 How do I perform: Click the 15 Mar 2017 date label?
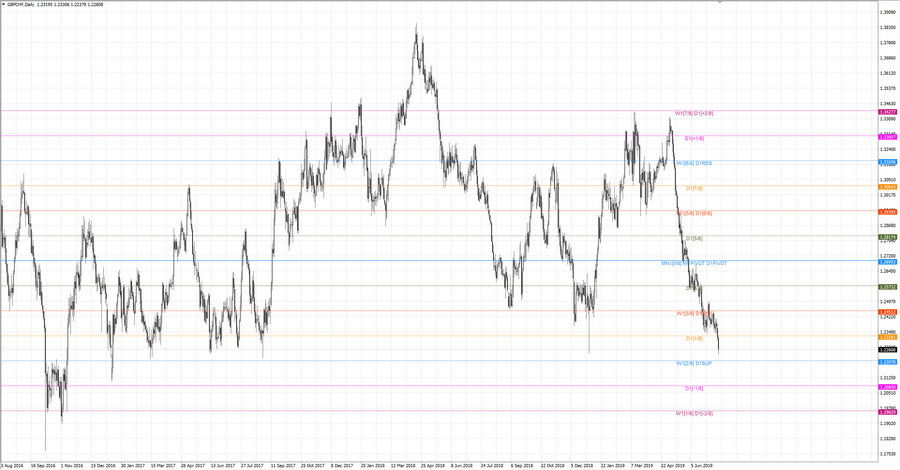(162, 466)
